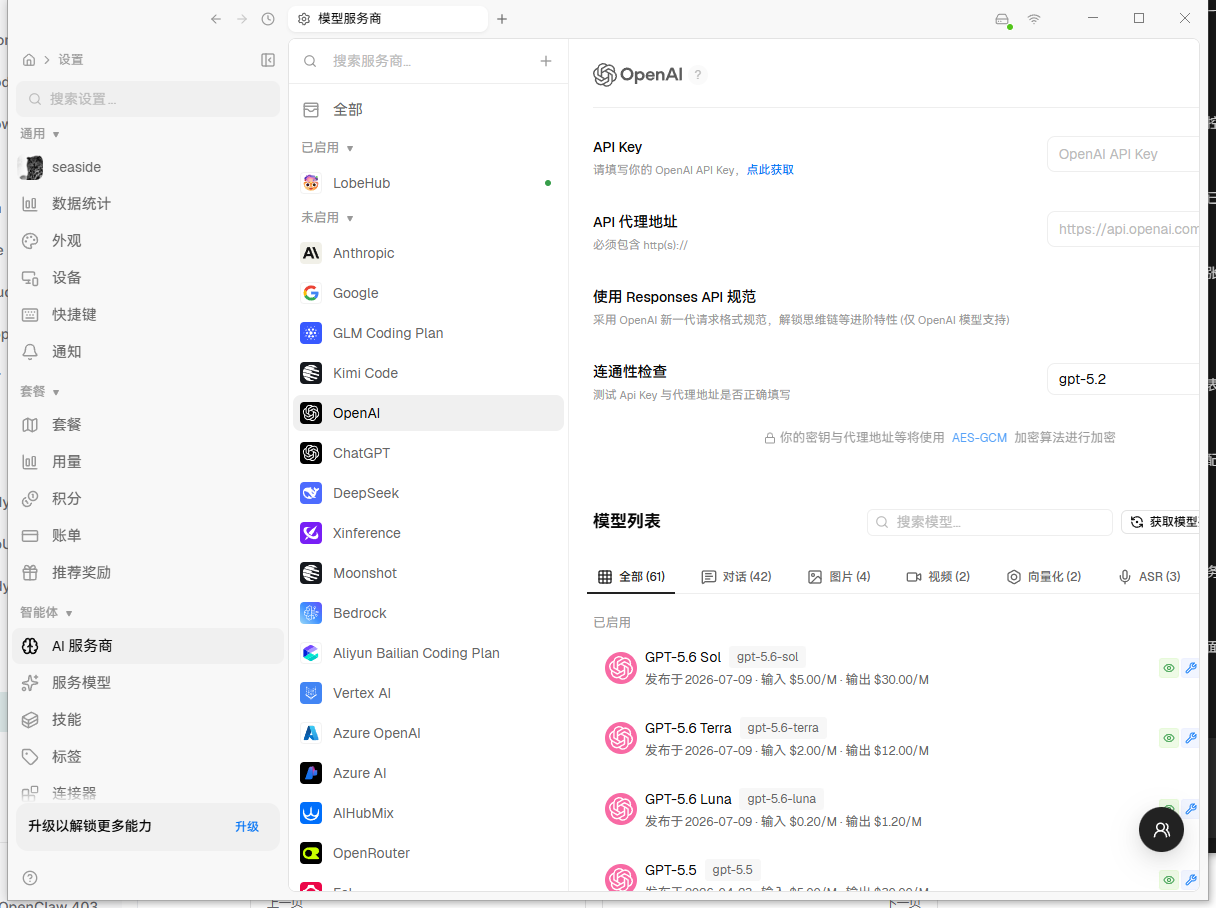Viewport: 1216px width, 908px height.
Task: Open wrench settings for GPT-5.6 Sol
Action: (x=1190, y=668)
